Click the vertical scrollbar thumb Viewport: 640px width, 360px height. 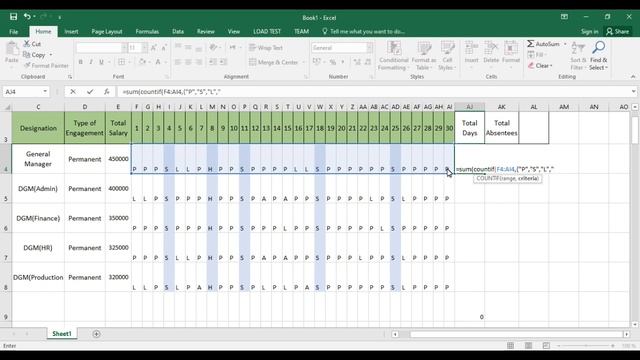(635, 129)
